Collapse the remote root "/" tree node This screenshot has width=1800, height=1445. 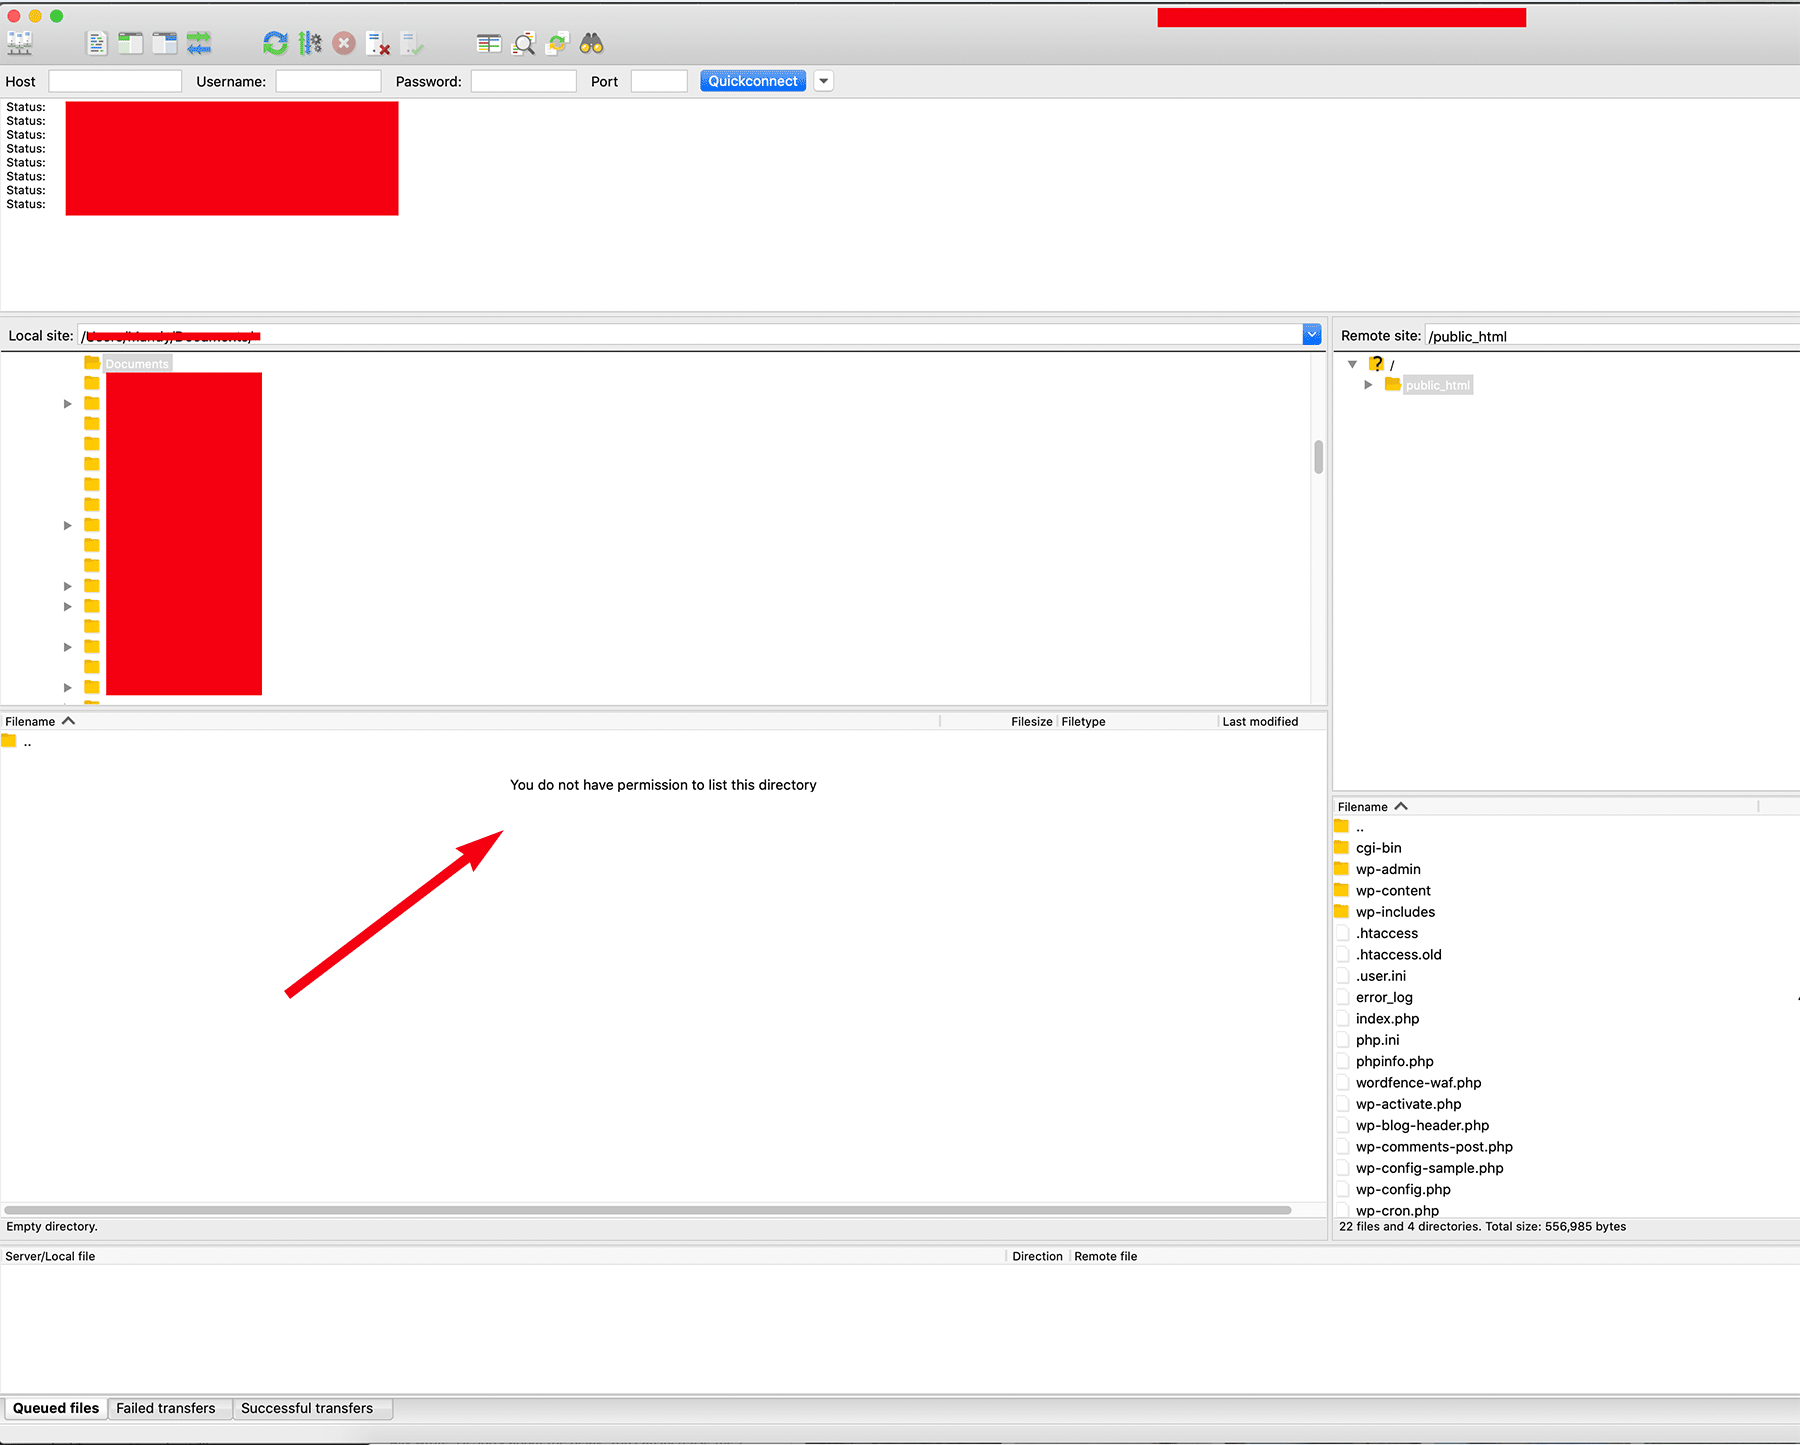1352,364
